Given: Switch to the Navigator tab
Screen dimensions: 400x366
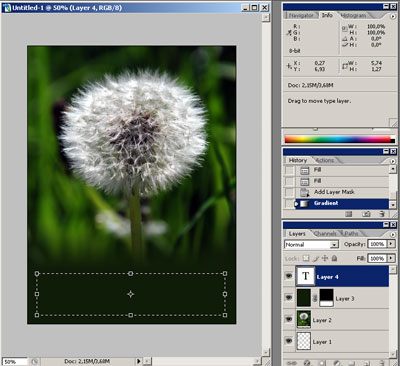Looking at the screenshot, I should point(301,15).
